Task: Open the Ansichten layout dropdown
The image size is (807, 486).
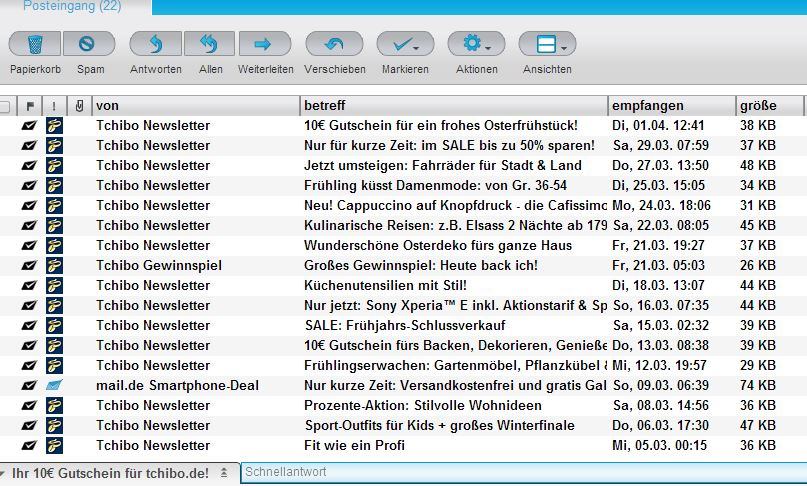Action: pos(548,44)
